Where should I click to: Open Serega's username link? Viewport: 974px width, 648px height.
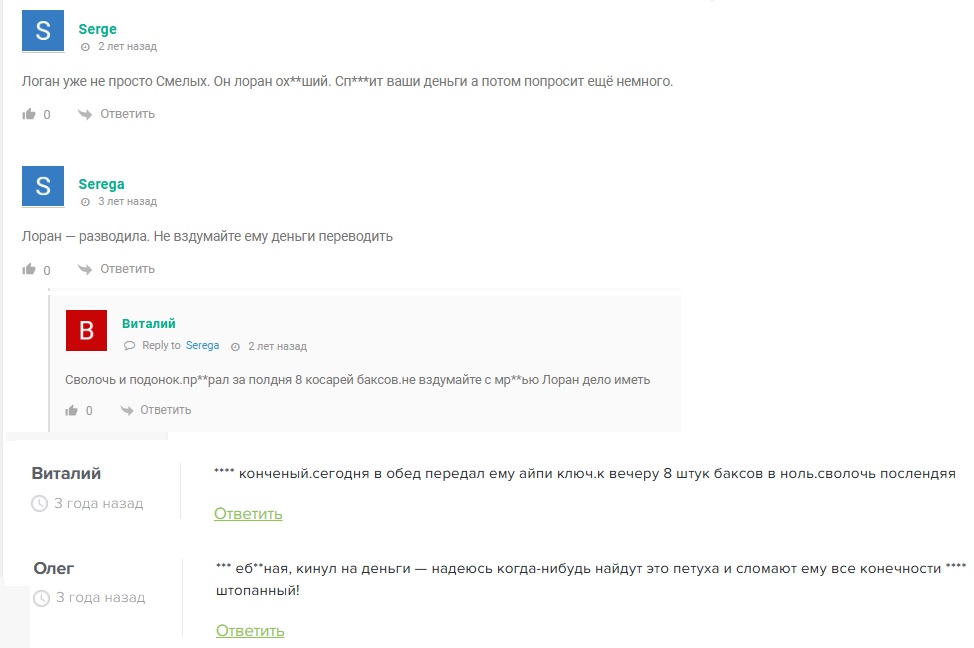[101, 184]
